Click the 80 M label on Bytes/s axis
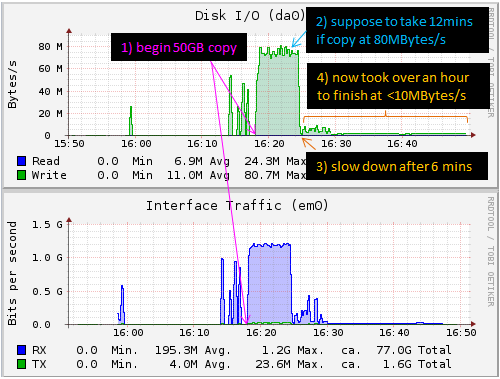500x379 pixels. pyautogui.click(x=50, y=46)
